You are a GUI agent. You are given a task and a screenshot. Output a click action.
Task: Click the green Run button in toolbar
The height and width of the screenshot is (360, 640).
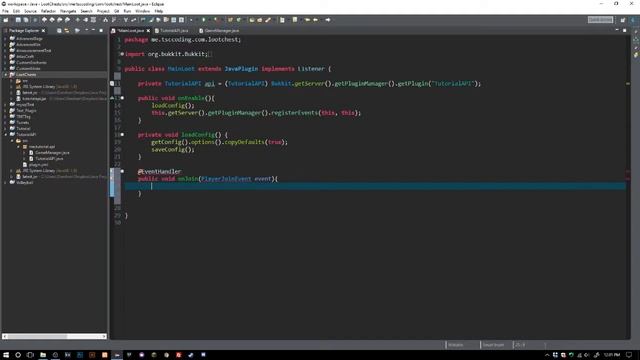point(203,20)
